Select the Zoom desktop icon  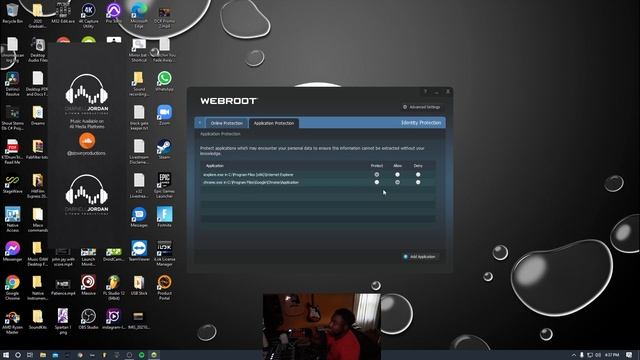coord(164,115)
